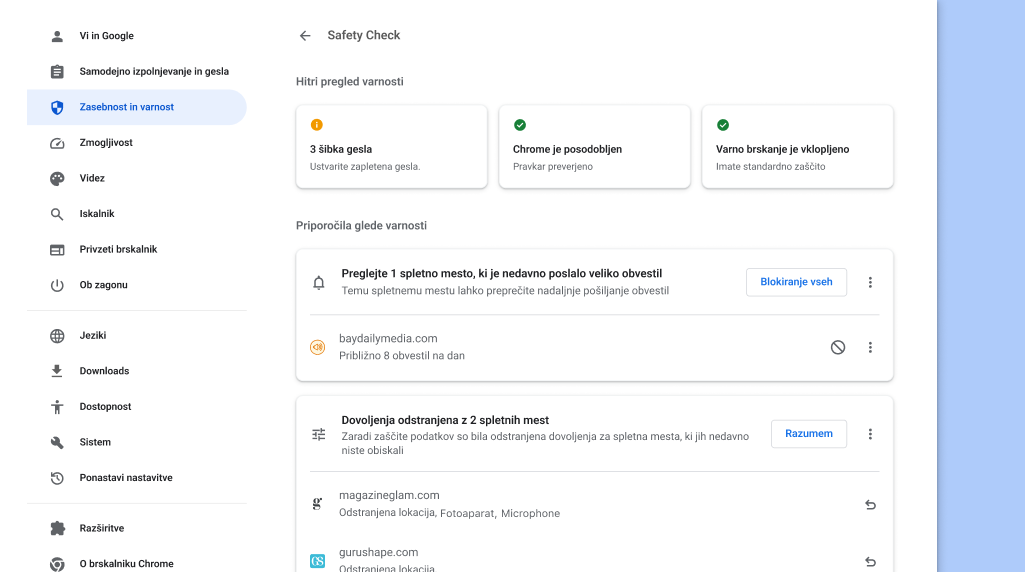The width and height of the screenshot is (1025, 572).
Task: Click the Razumem button
Action: point(809,434)
